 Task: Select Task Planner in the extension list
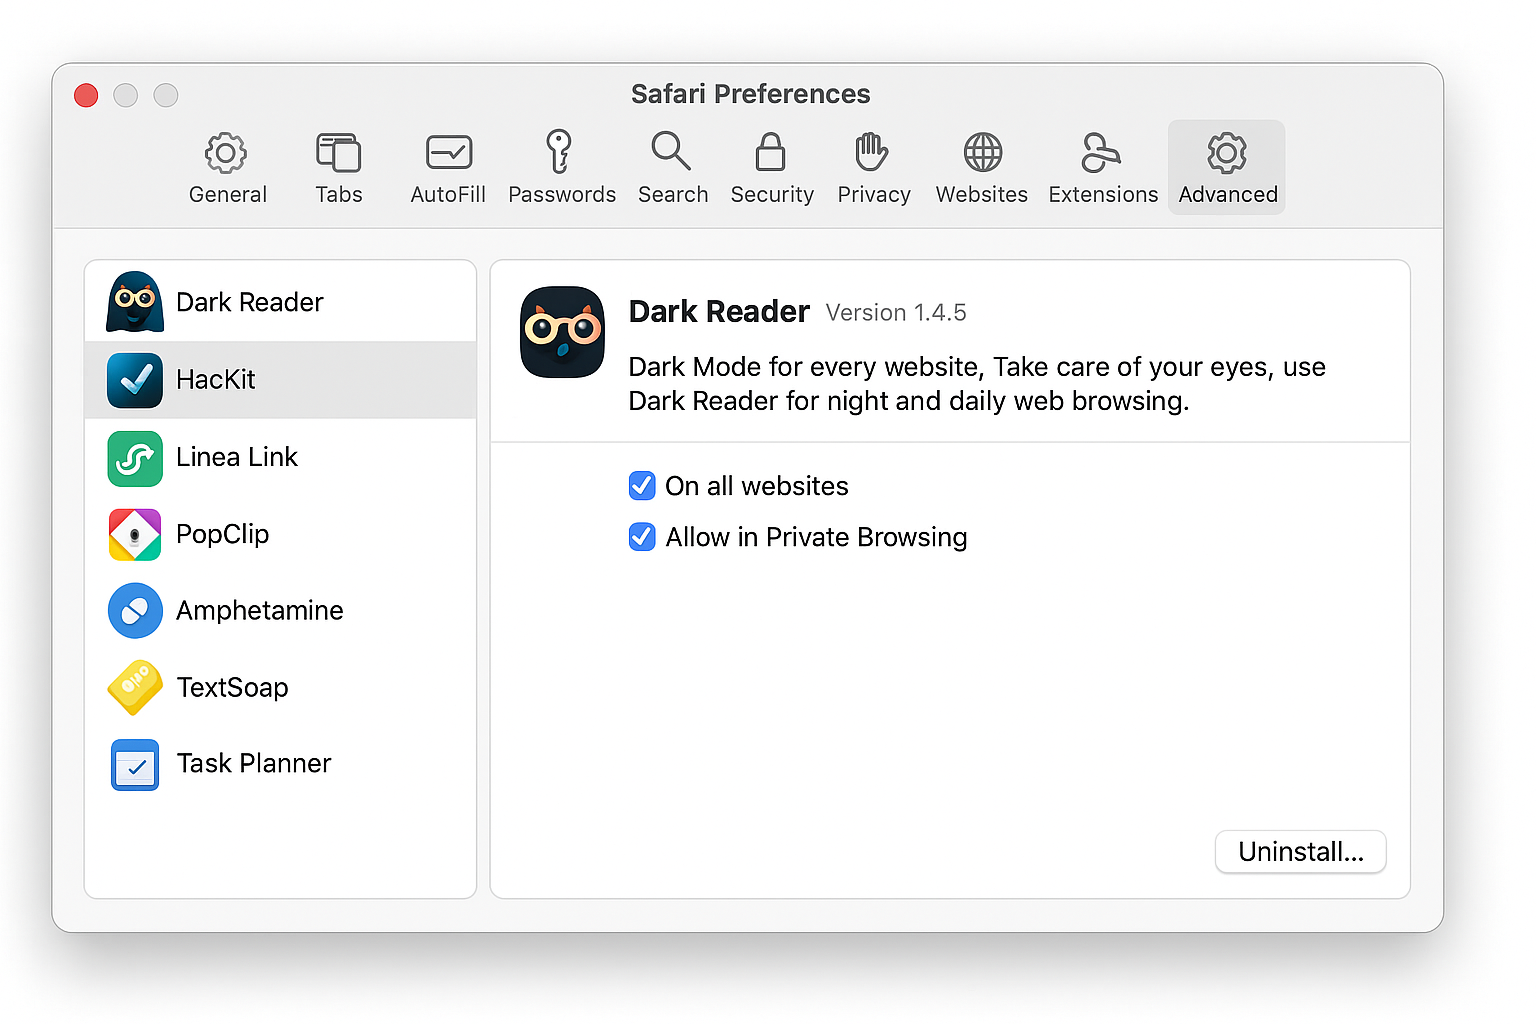[x=254, y=764]
